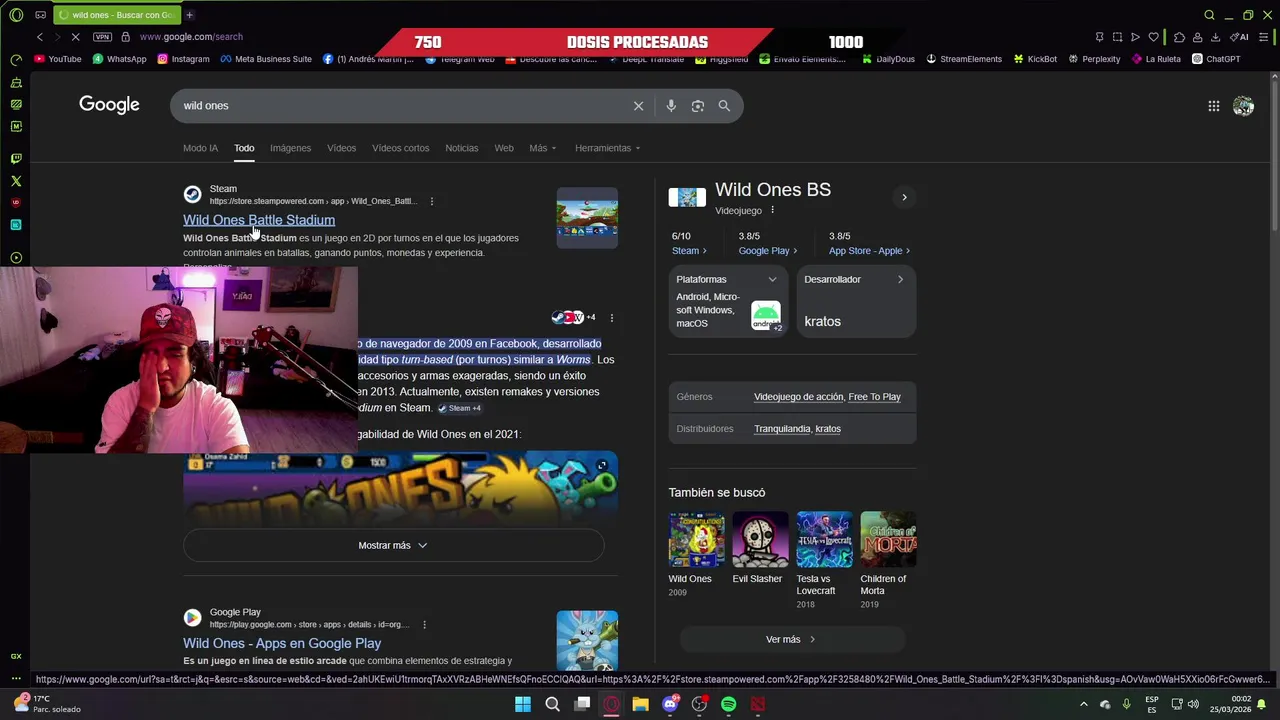Toggle the Opera VPN badge

[x=102, y=37]
